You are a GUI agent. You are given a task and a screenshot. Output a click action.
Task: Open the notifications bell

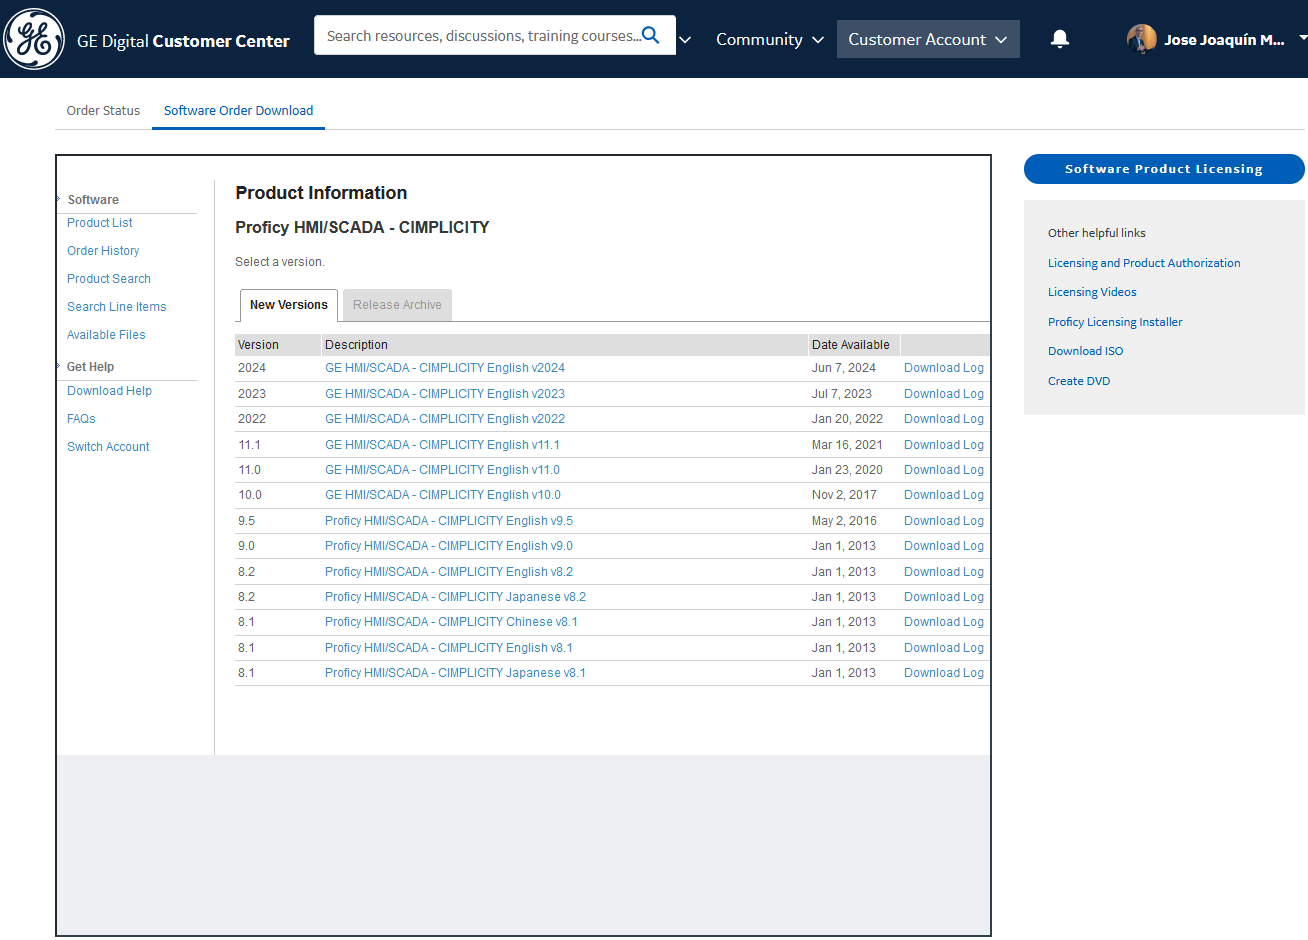click(1060, 39)
